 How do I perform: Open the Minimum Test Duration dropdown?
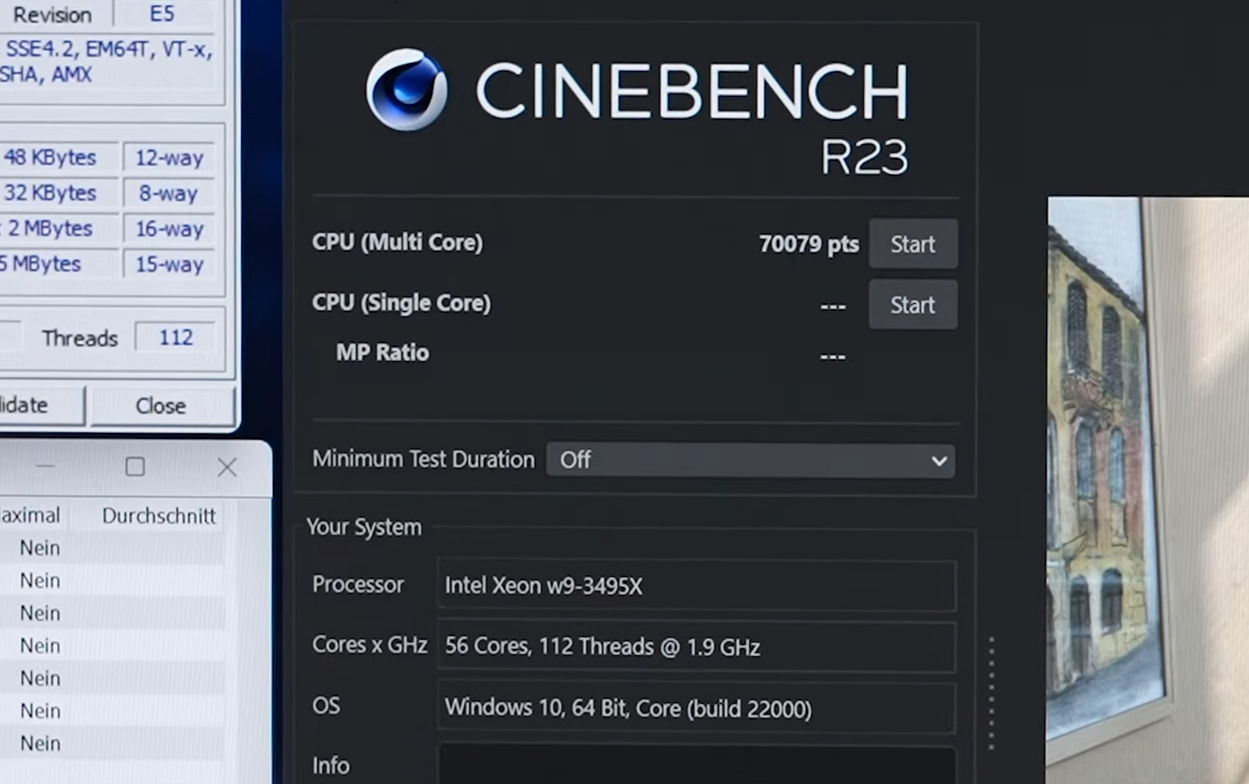click(750, 460)
